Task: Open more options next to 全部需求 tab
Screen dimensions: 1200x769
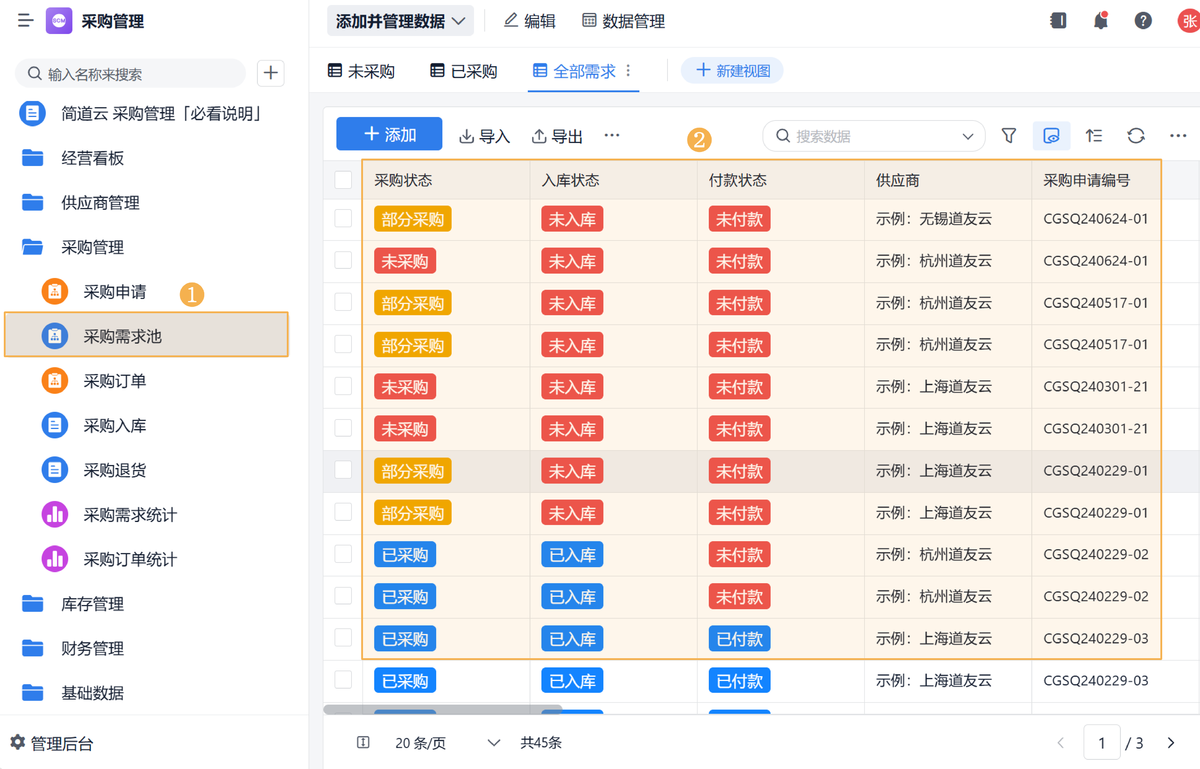Action: pyautogui.click(x=628, y=71)
